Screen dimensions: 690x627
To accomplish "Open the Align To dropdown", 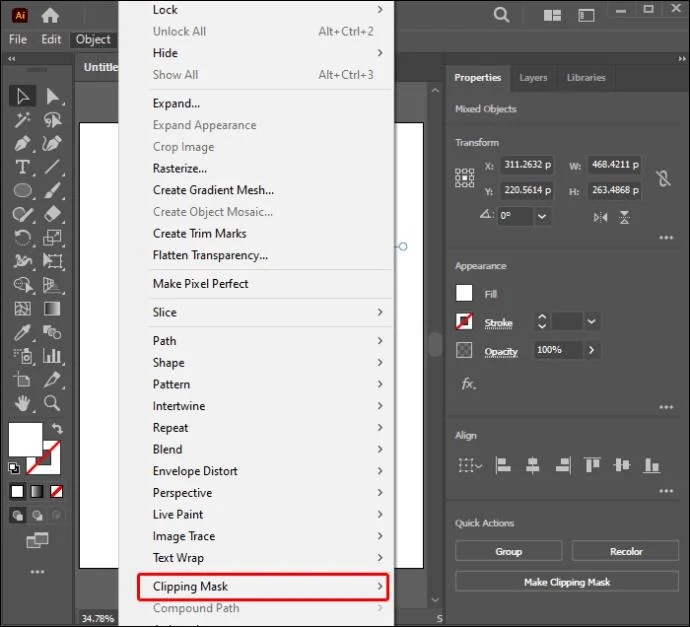I will [470, 465].
